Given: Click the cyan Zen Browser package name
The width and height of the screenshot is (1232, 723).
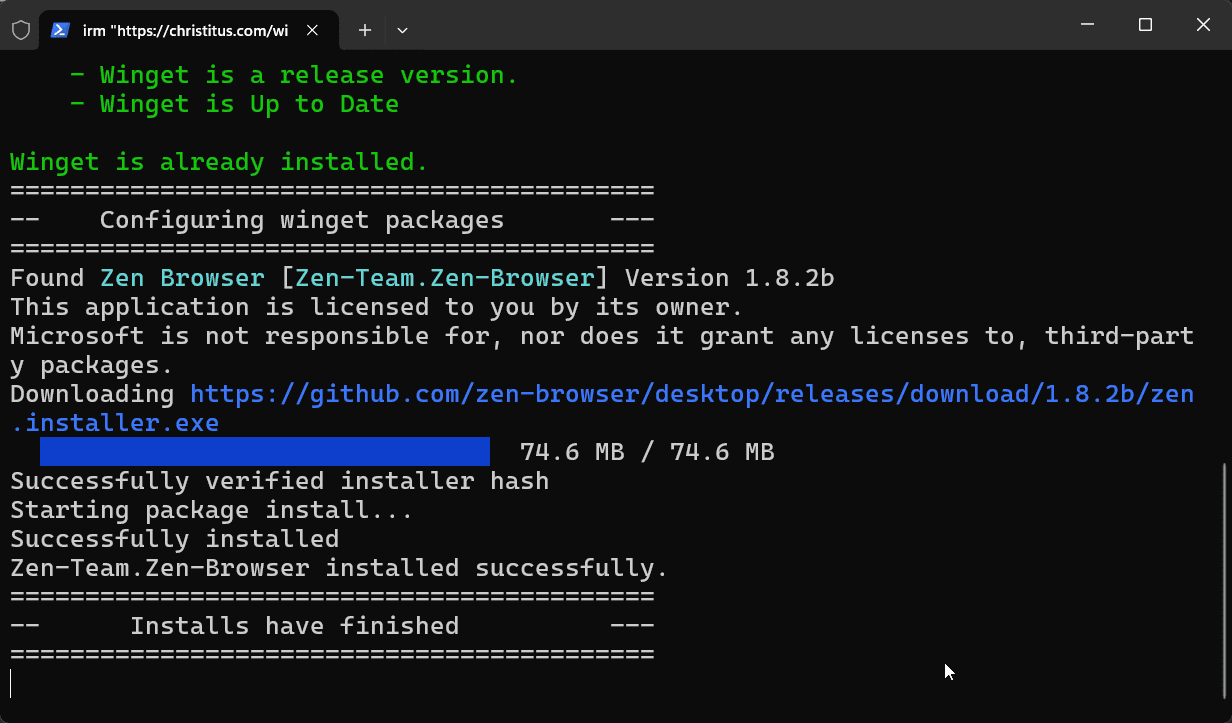Looking at the screenshot, I should click(x=182, y=278).
